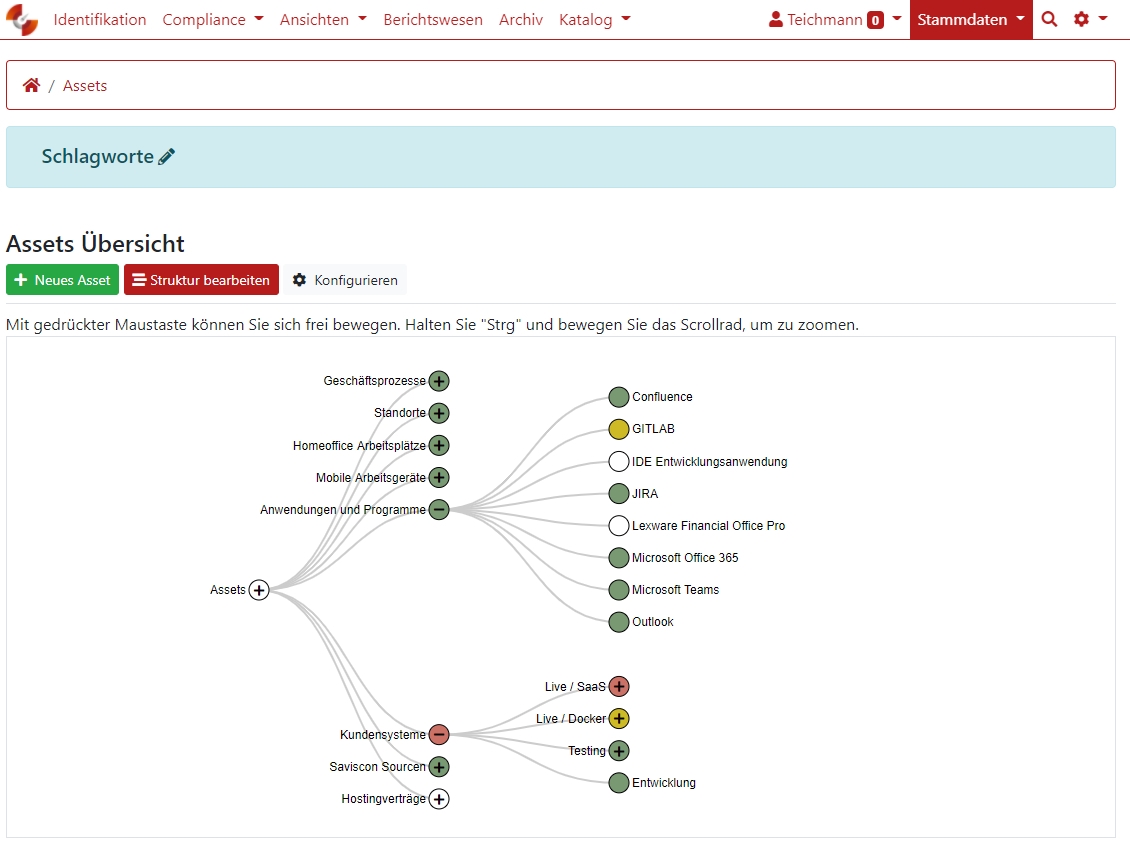1130x845 pixels.
Task: Expand the red Live / SaaS node
Action: tap(619, 687)
